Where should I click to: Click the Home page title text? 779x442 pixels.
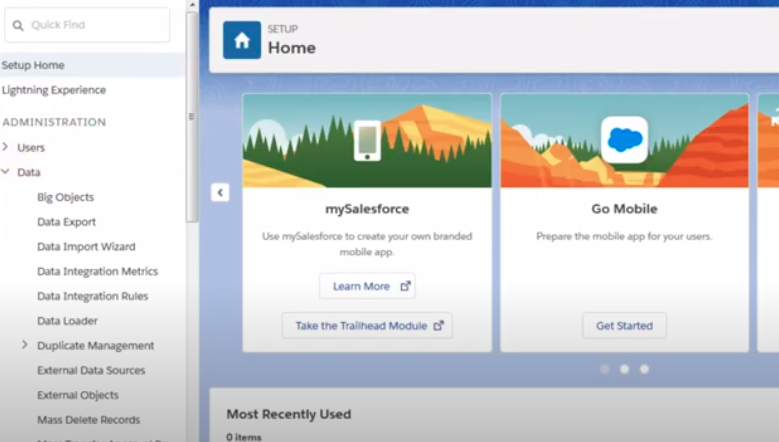[x=292, y=48]
